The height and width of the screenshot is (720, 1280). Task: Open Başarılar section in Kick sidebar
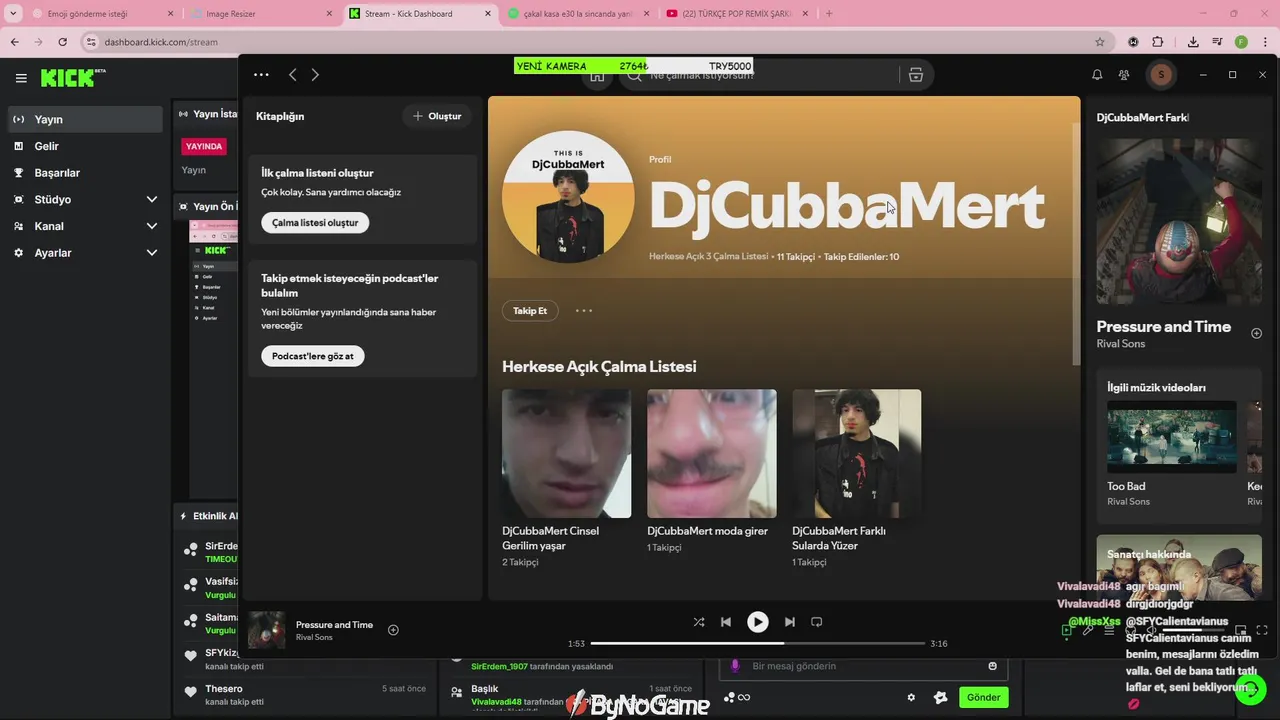(85, 173)
